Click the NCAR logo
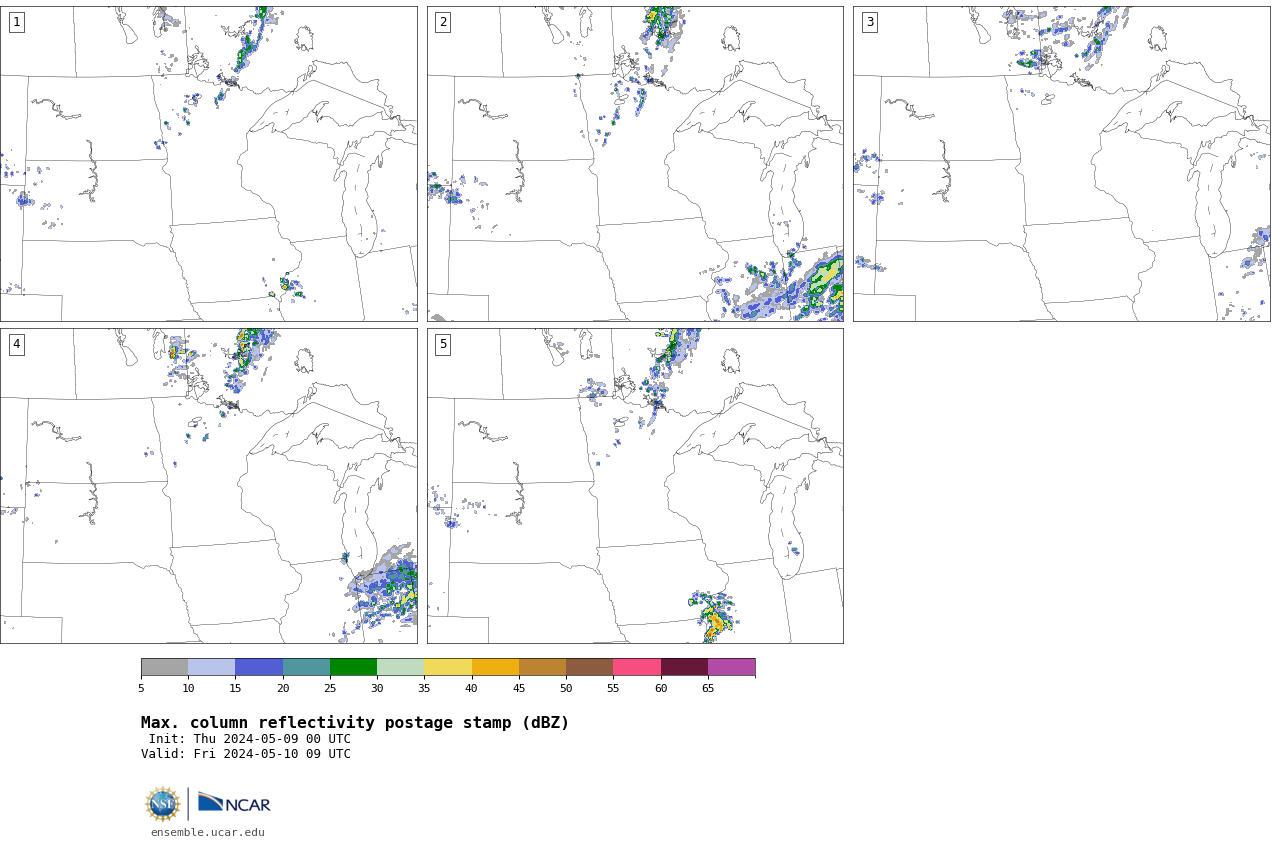Image resolution: width=1280 pixels, height=844 pixels. tap(234, 803)
